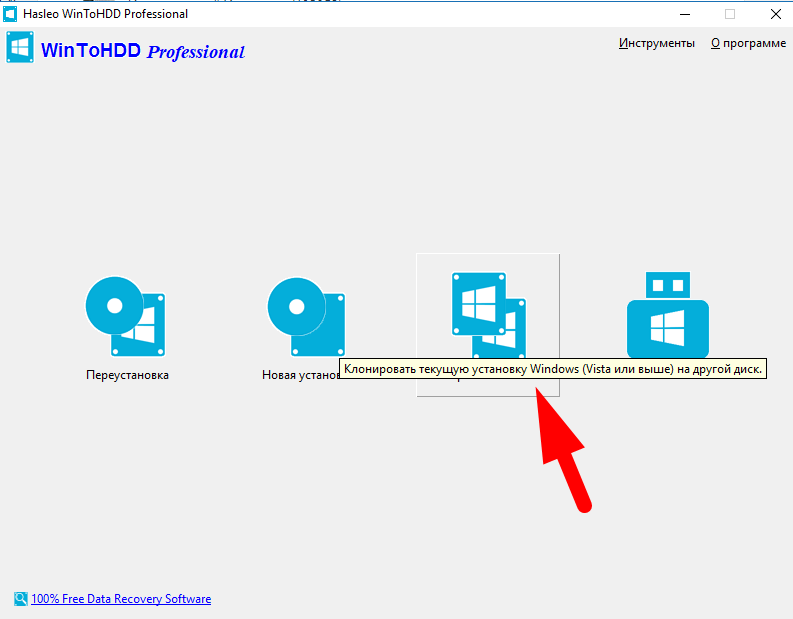Launch the System Clone dual-drive icon
Viewport: 793px width, 619px height.
[489, 315]
